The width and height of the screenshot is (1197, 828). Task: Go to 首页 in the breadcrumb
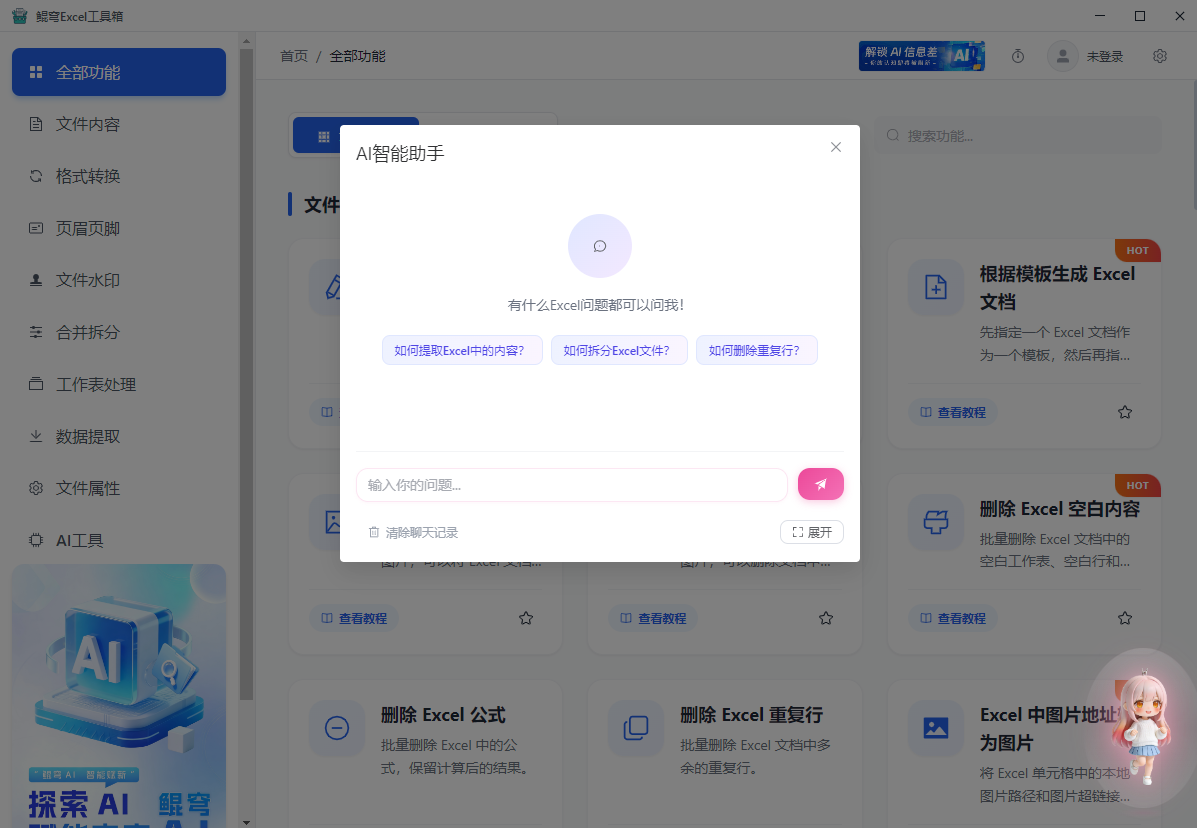pos(294,56)
